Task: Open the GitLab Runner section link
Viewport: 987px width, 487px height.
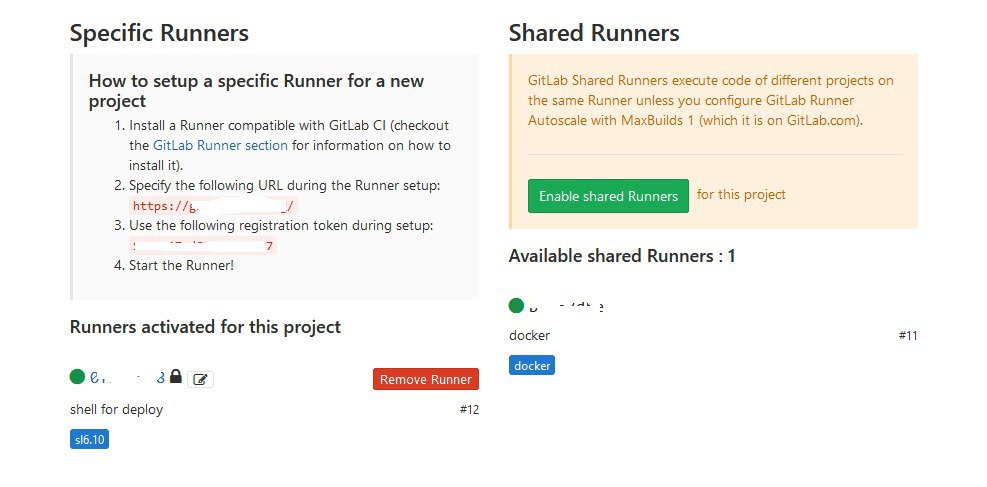Action: pos(220,145)
